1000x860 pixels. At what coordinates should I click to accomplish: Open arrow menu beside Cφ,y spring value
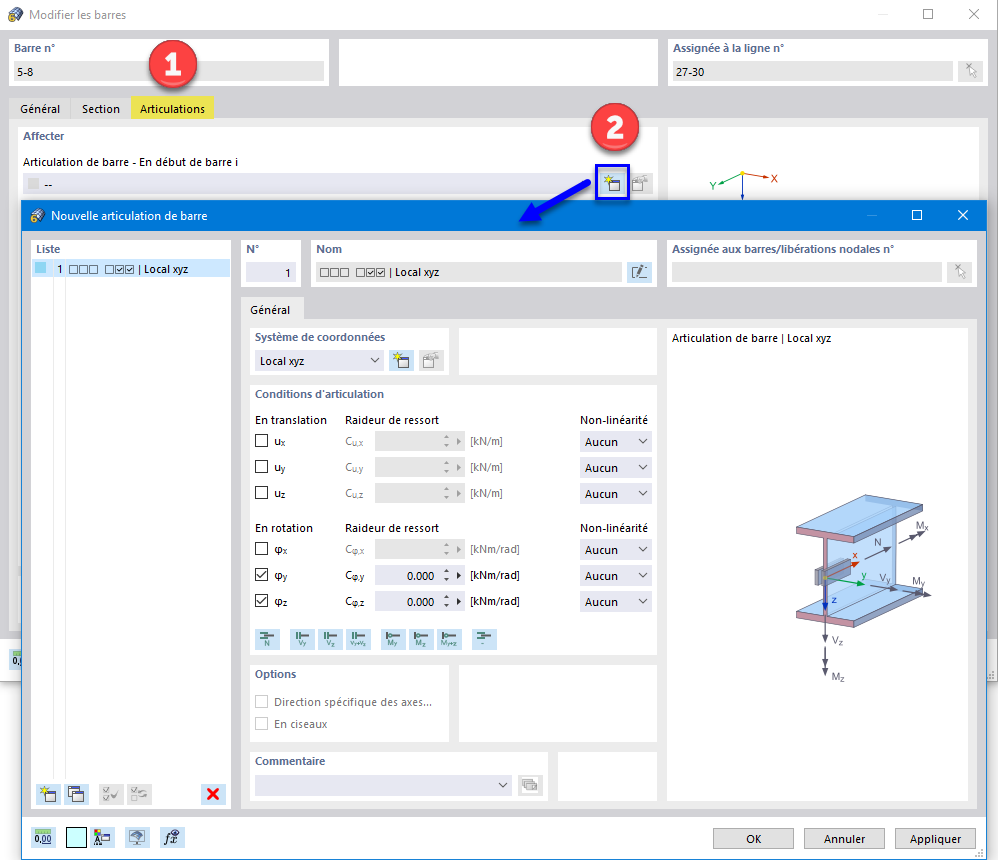coord(459,575)
